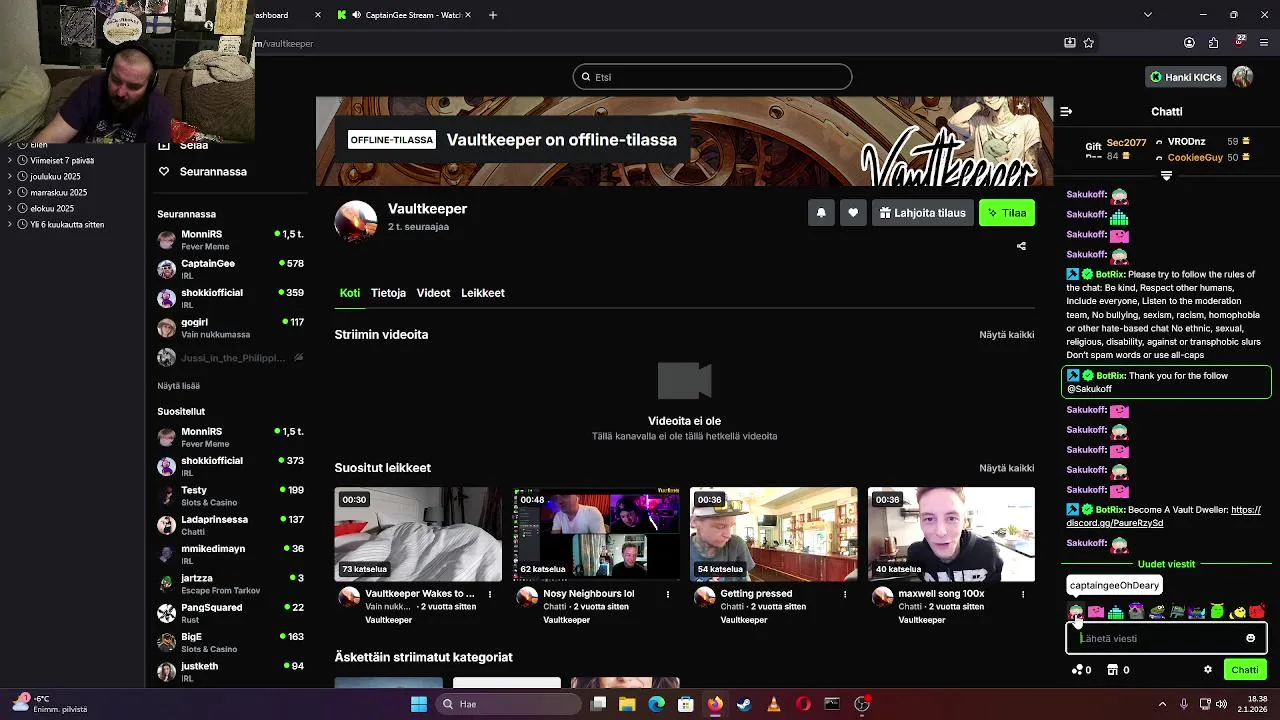The height and width of the screenshot is (720, 1280).
Task: Click Lahjoita tilaus gift button
Action: point(922,213)
